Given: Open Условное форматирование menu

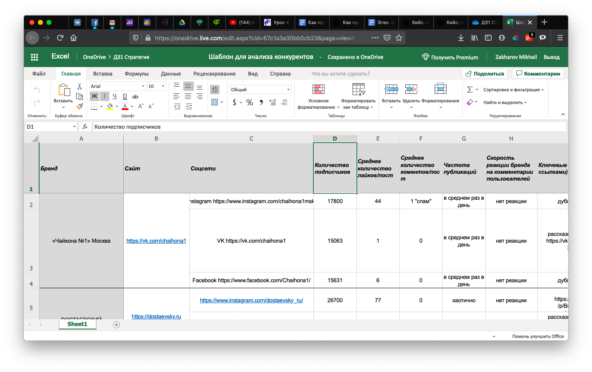Looking at the screenshot, I should (x=318, y=96).
